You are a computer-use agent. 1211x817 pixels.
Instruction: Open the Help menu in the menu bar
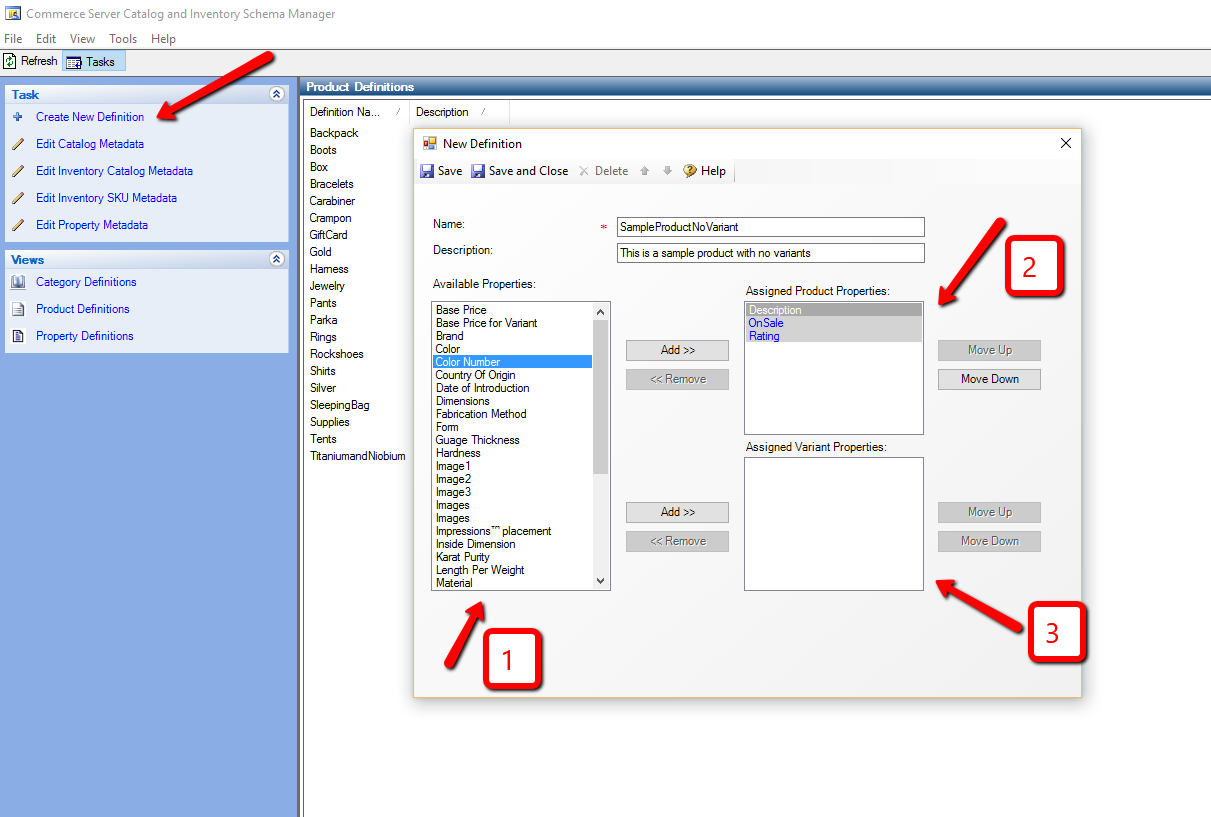[163, 39]
